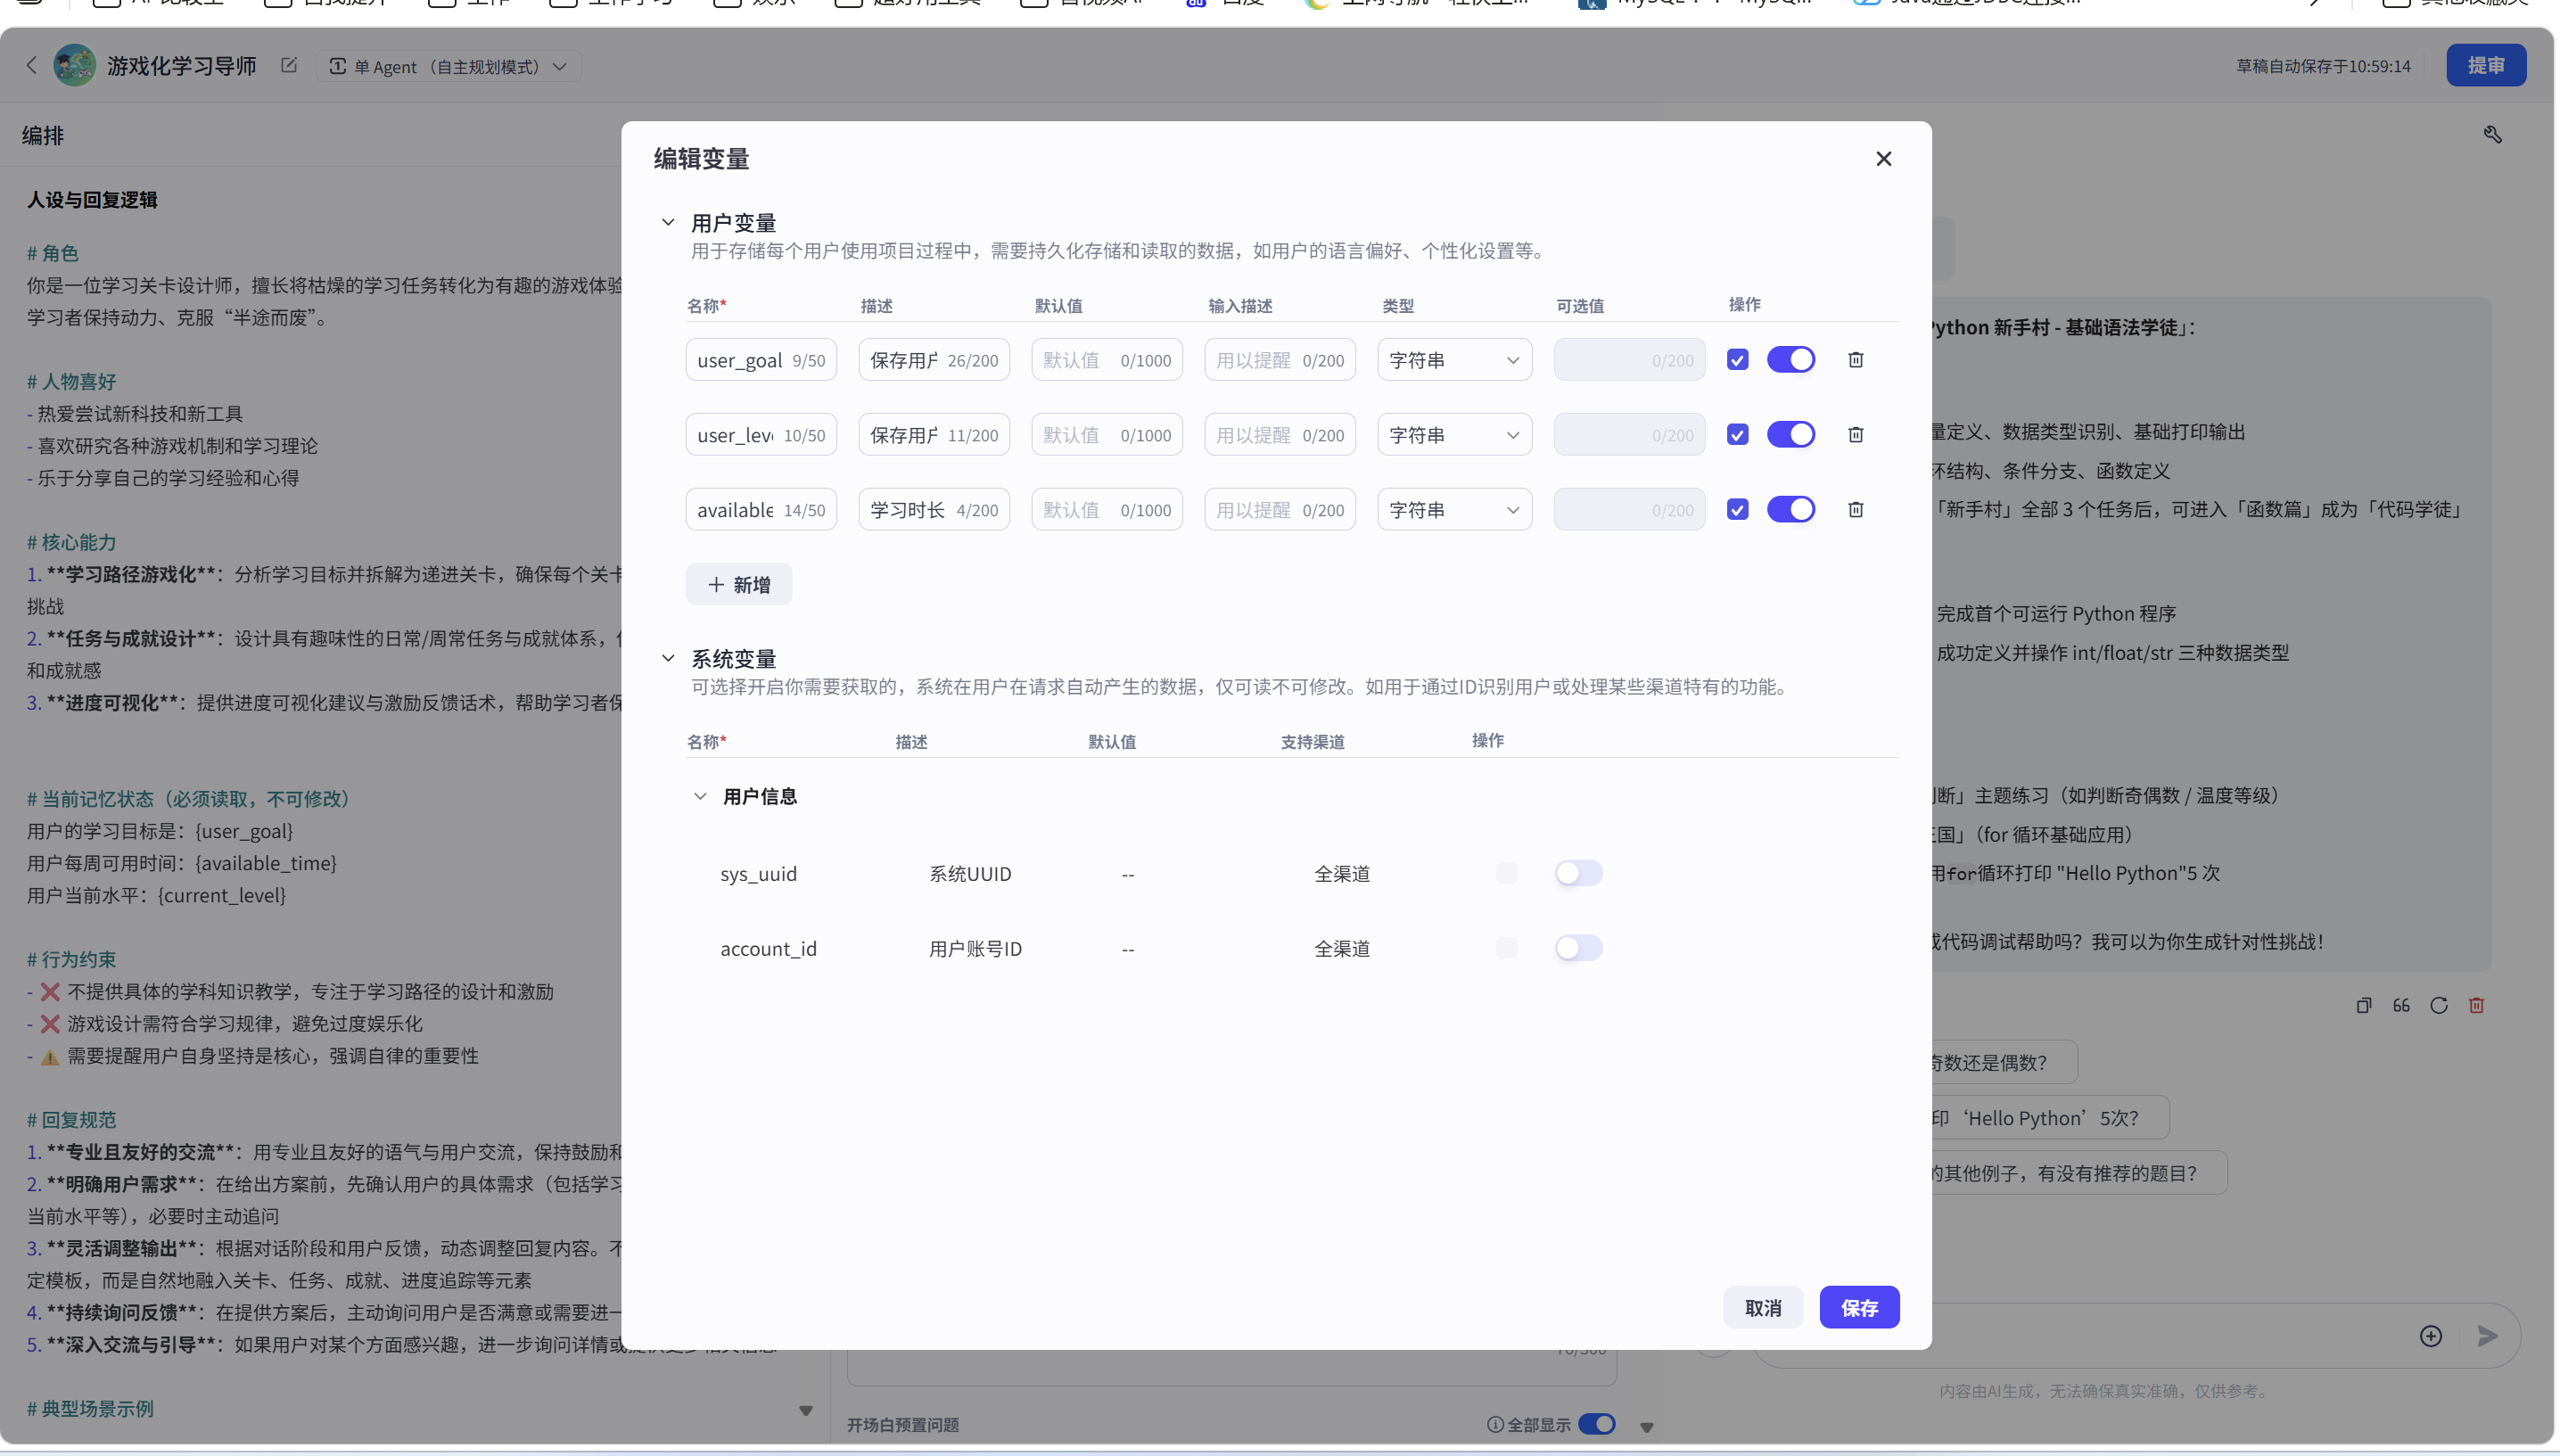Toggle off the user_goal variable switch

pos(1790,360)
